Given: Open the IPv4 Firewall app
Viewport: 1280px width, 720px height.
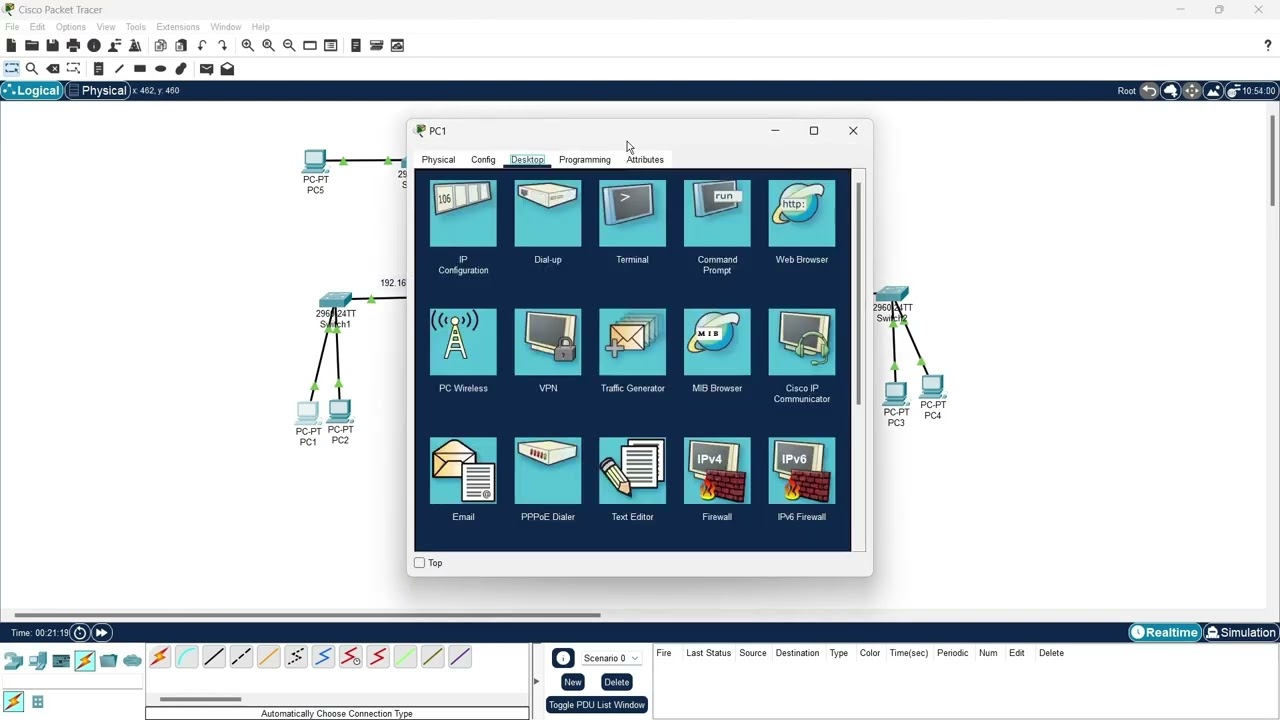Looking at the screenshot, I should (x=717, y=471).
